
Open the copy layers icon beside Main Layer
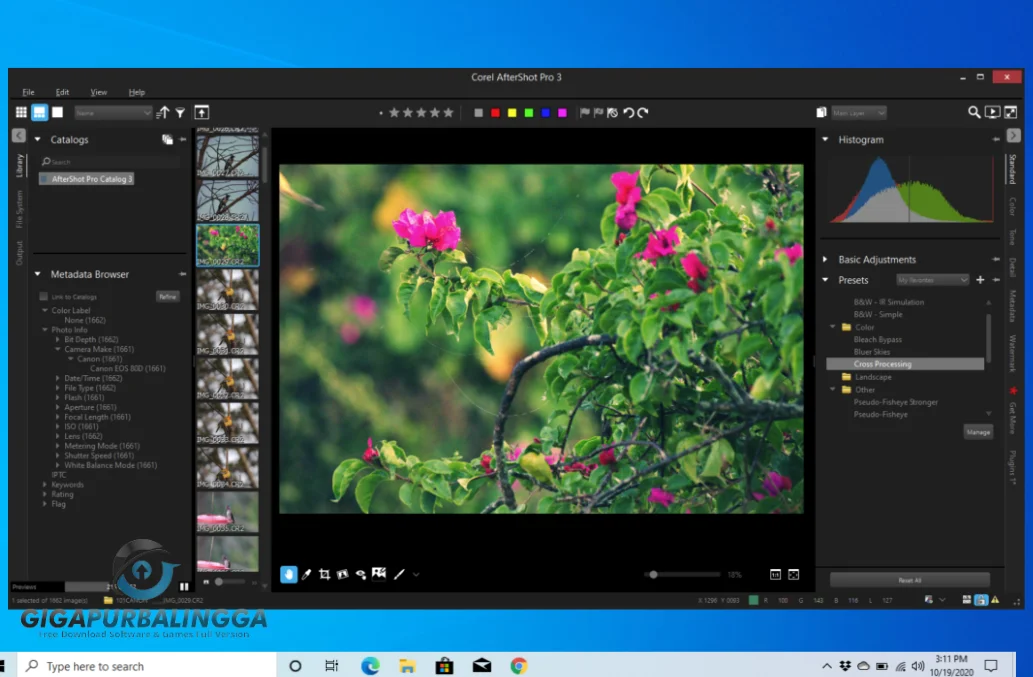coord(822,113)
